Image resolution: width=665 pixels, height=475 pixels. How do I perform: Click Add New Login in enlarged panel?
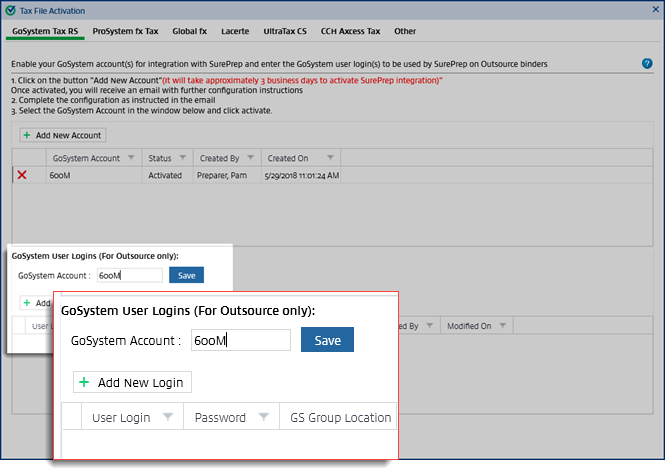pyautogui.click(x=132, y=382)
